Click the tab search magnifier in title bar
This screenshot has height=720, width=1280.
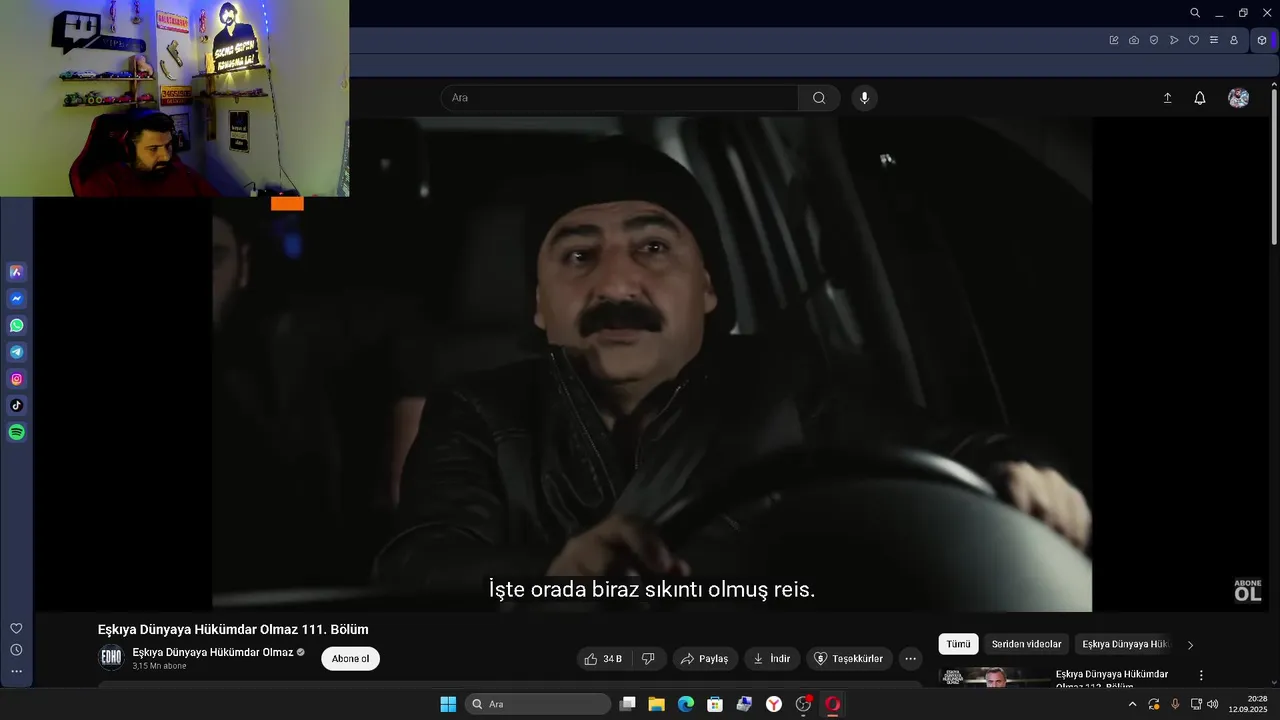pos(1195,13)
